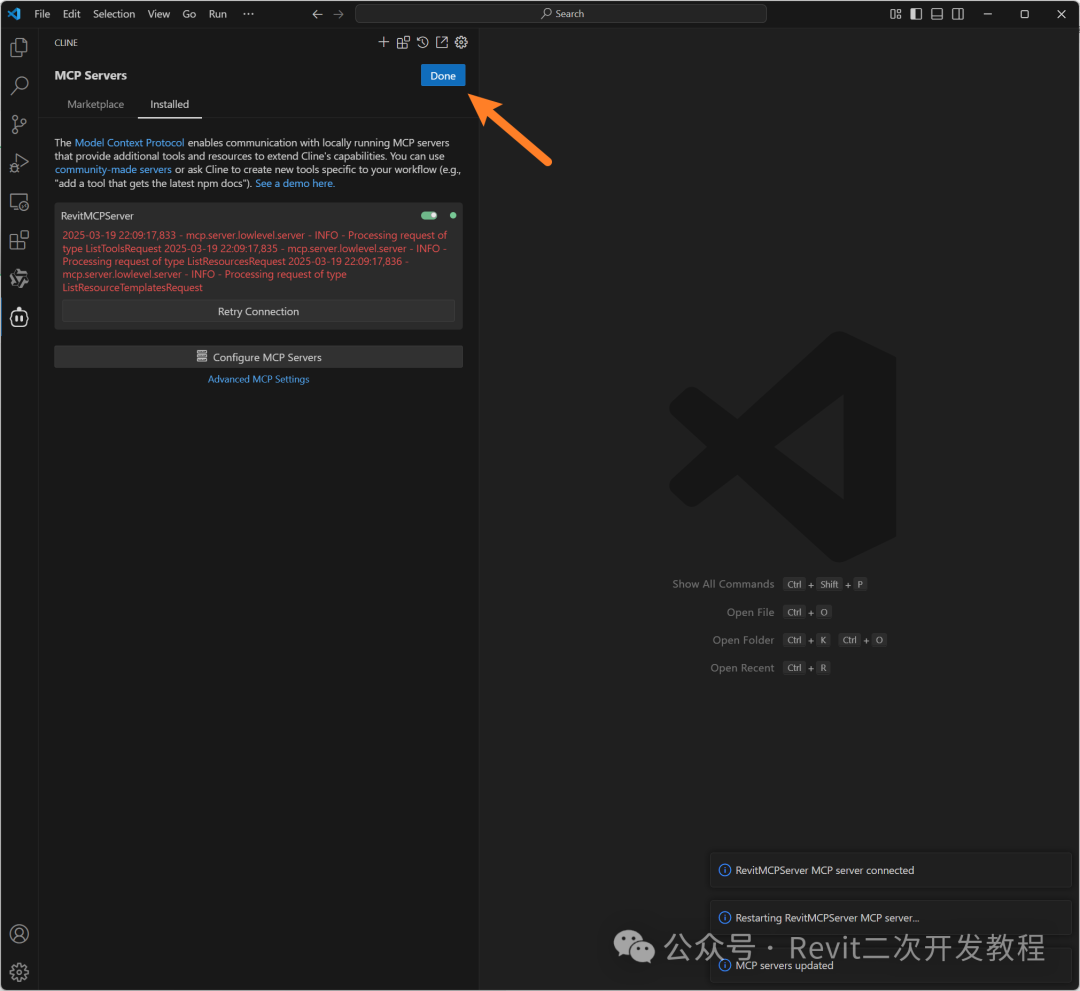Select the Installed tab
Viewport: 1080px width, 991px height.
click(x=169, y=104)
